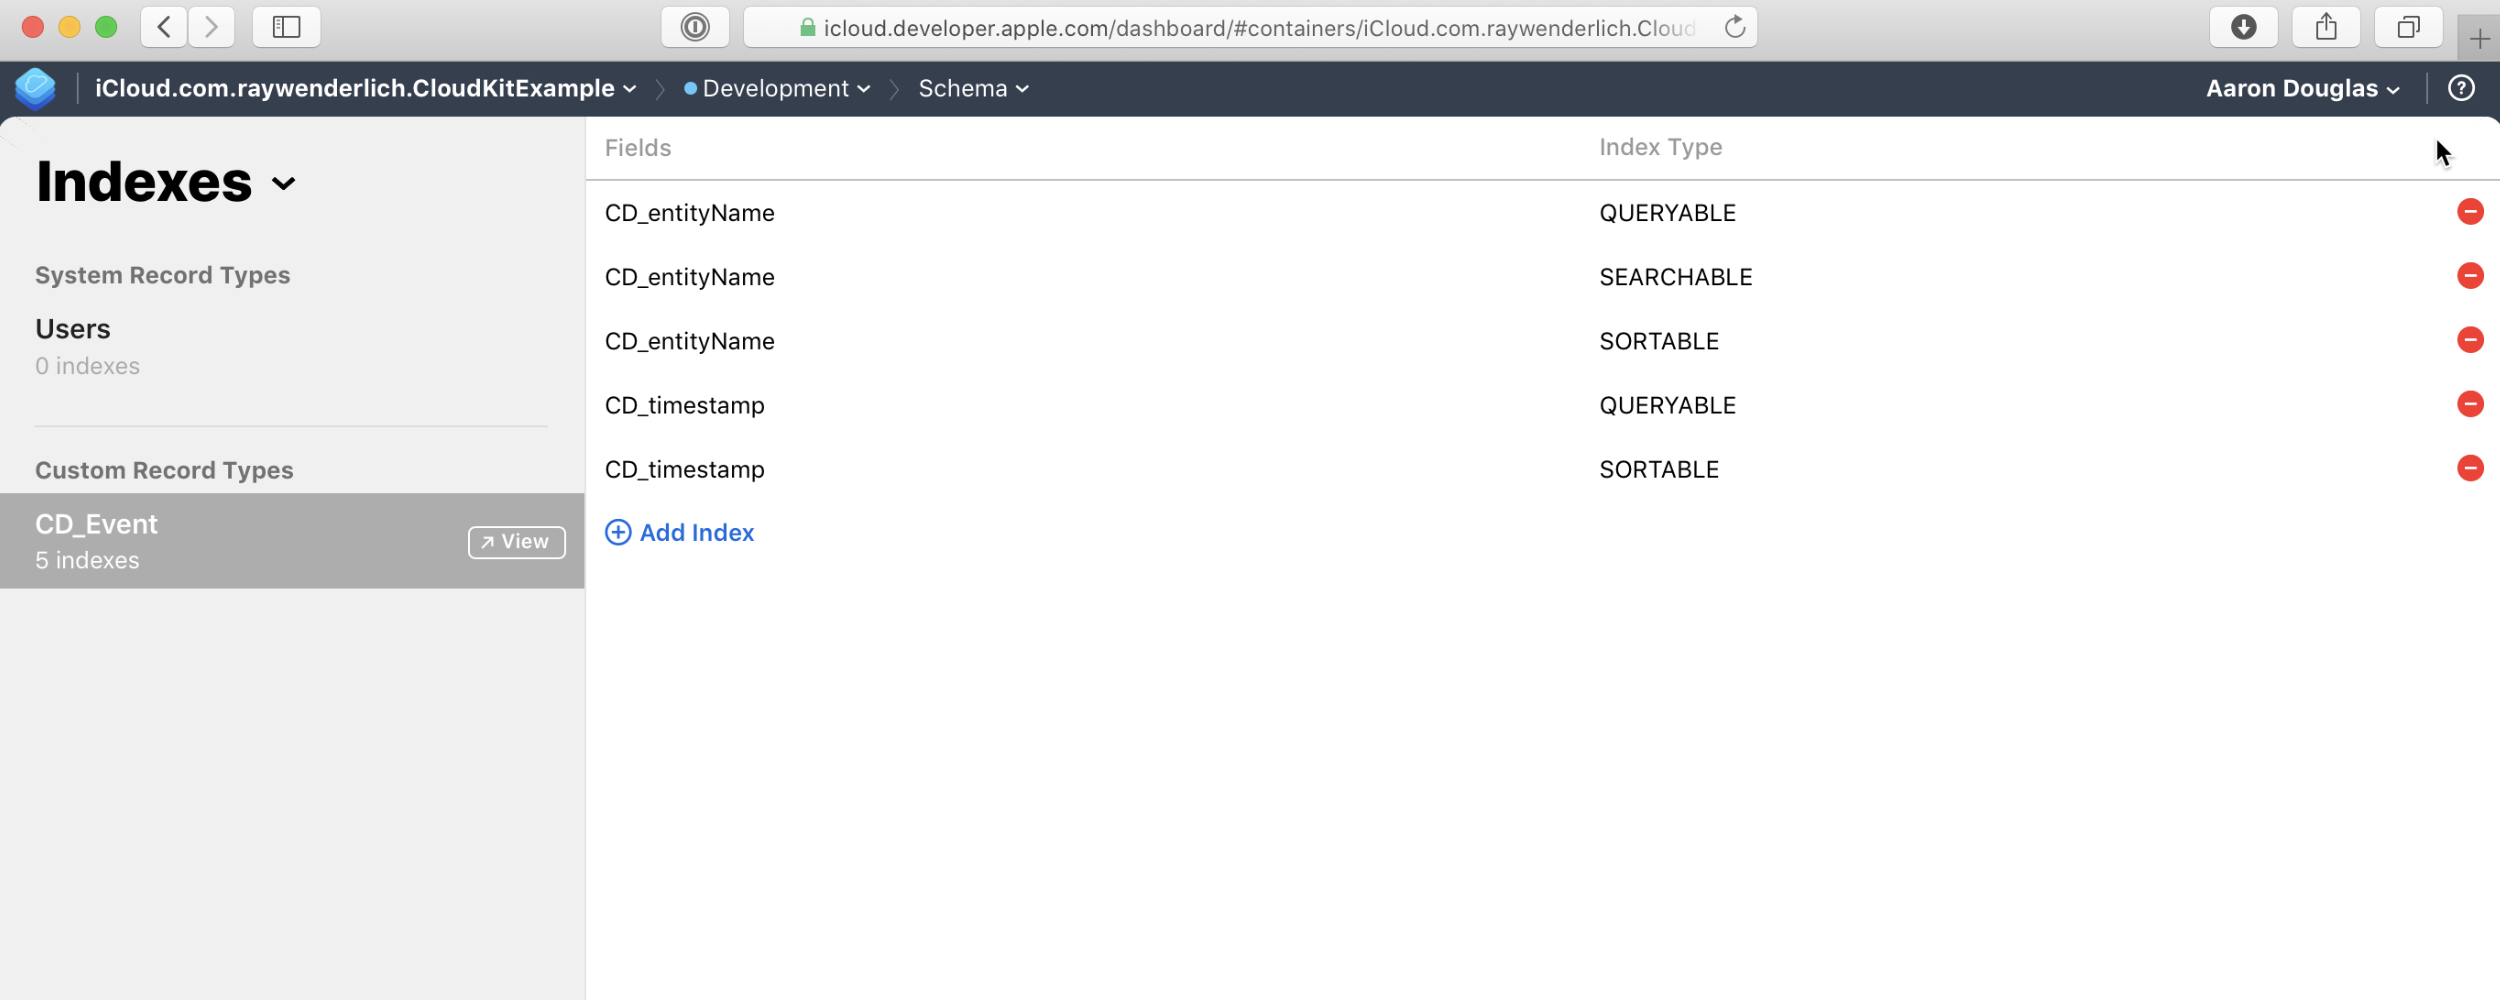
Task: Toggle the Safari sidebar button
Action: pos(287,27)
